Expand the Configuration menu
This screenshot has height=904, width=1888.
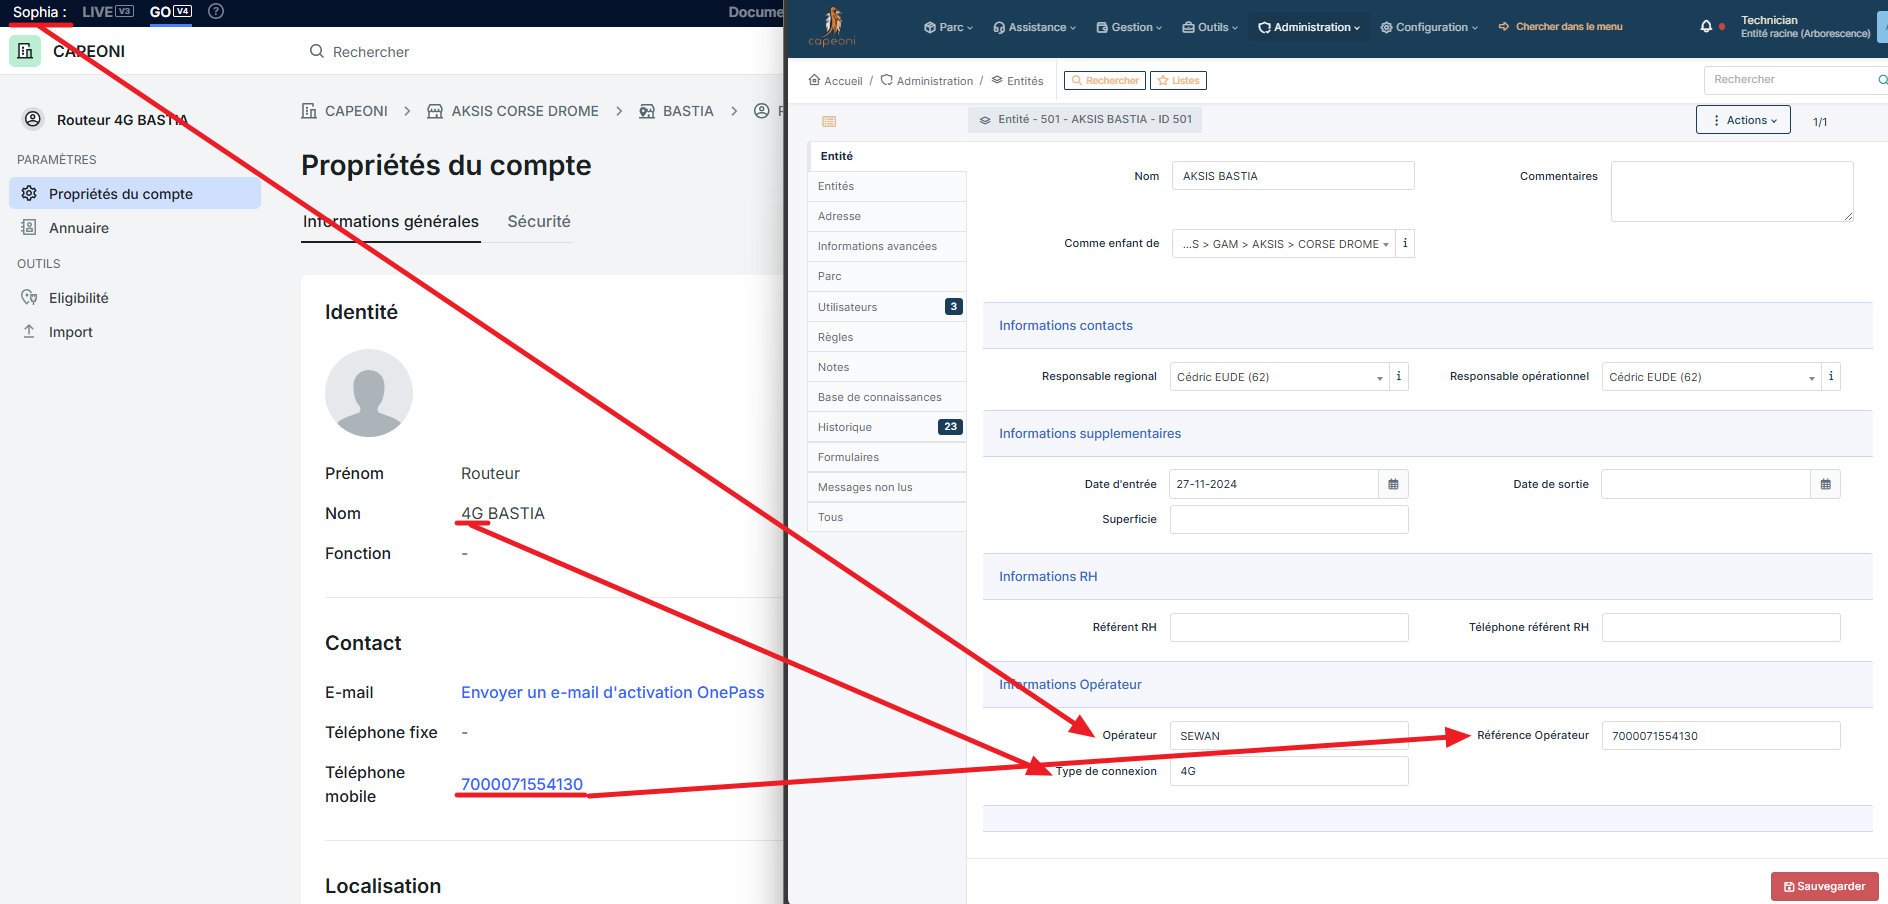1429,27
